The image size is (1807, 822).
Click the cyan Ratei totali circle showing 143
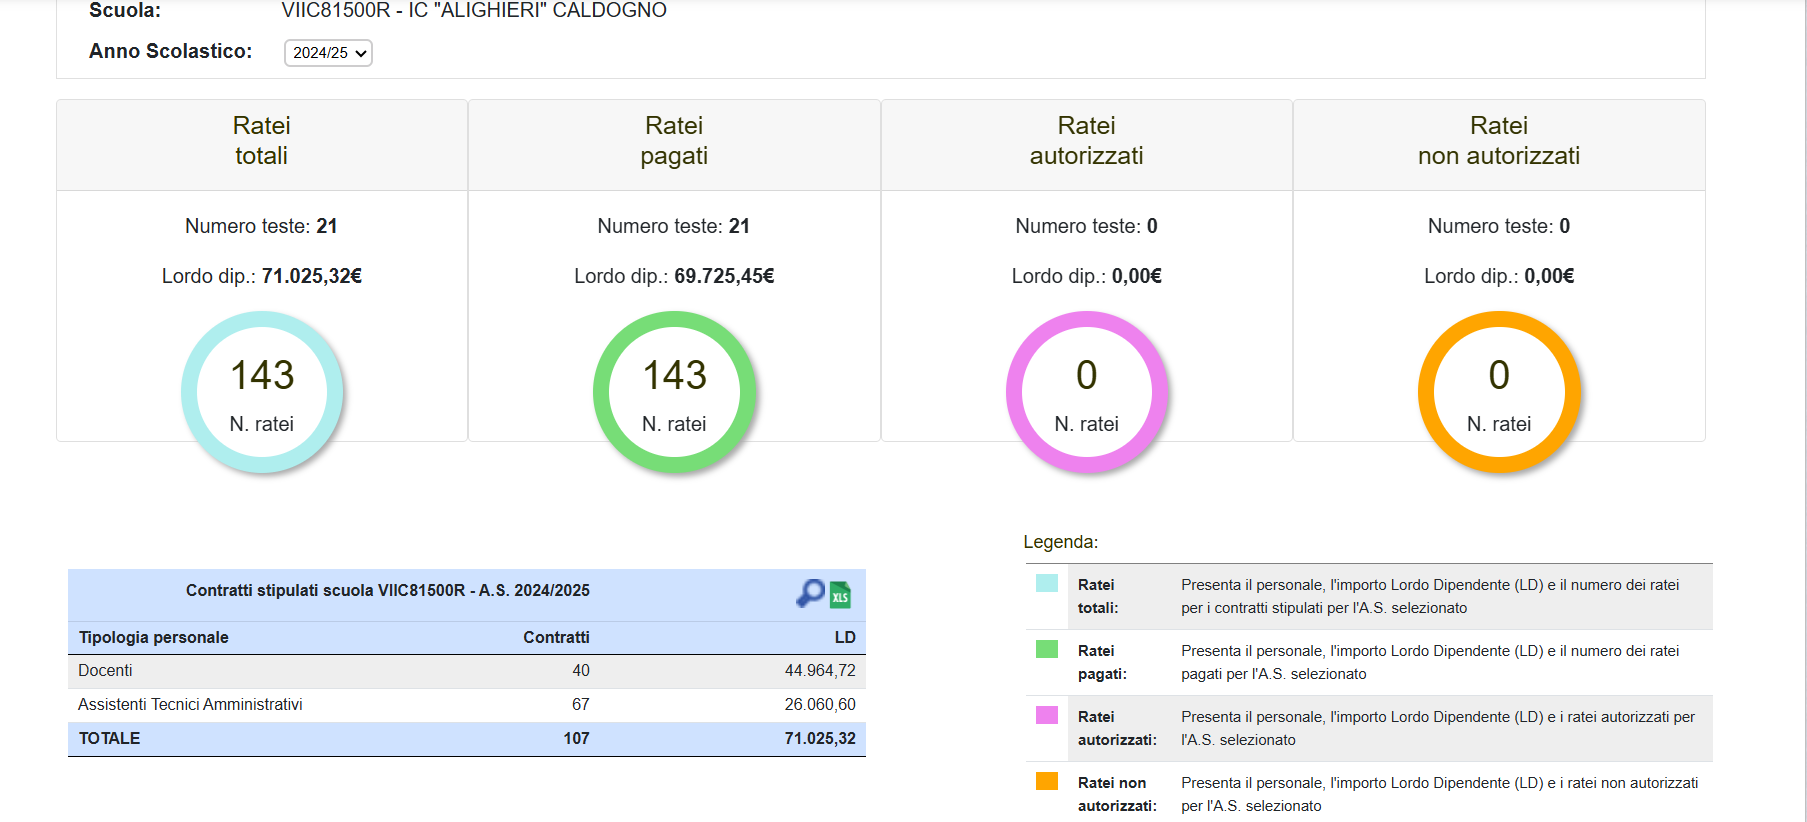coord(262,392)
